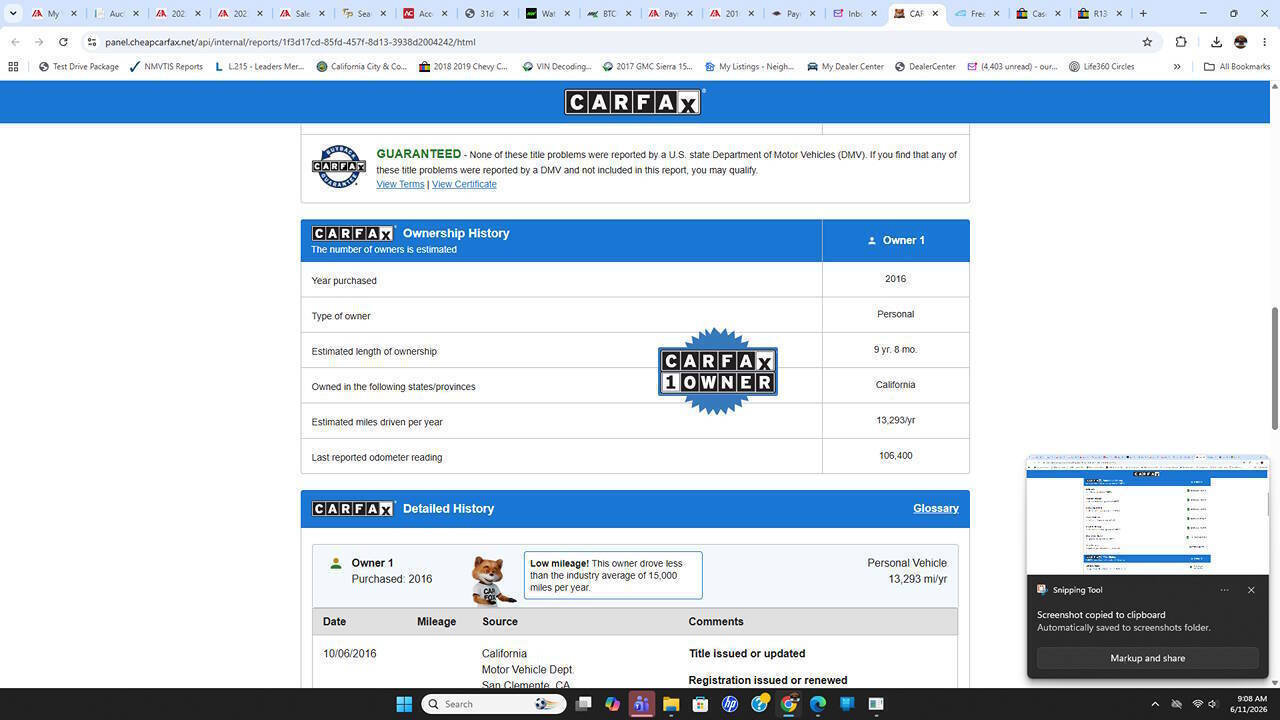Open the Chrome downloads panel

(x=1216, y=42)
